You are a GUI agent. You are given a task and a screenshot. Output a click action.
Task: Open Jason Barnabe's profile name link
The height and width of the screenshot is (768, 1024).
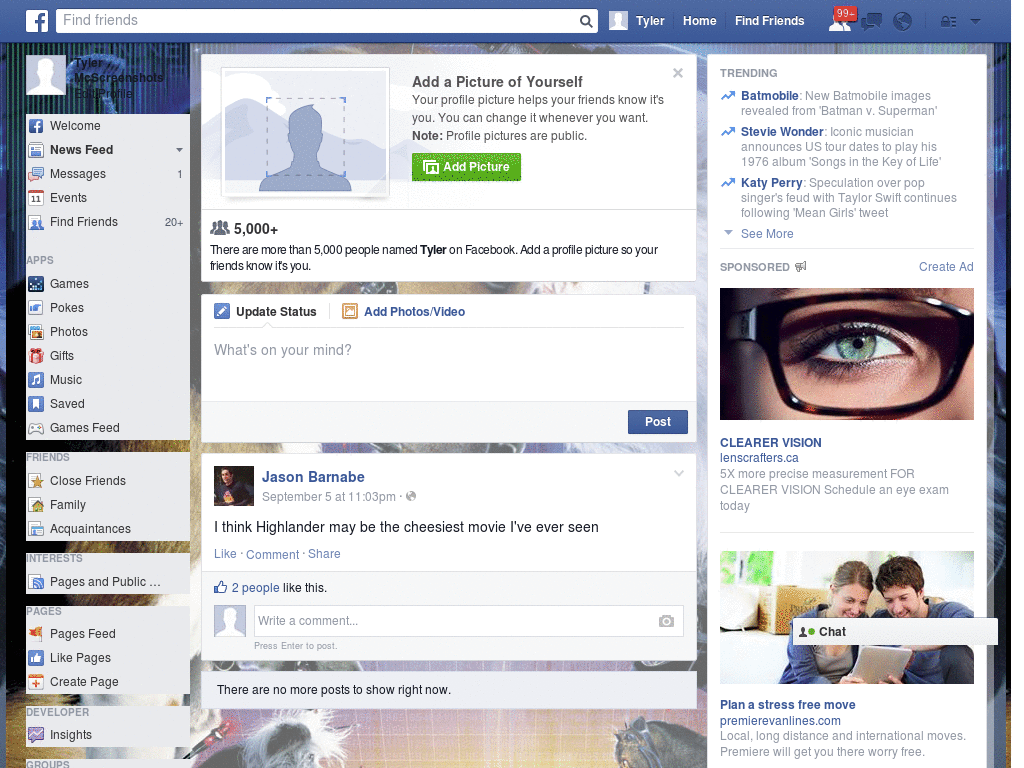pos(313,477)
